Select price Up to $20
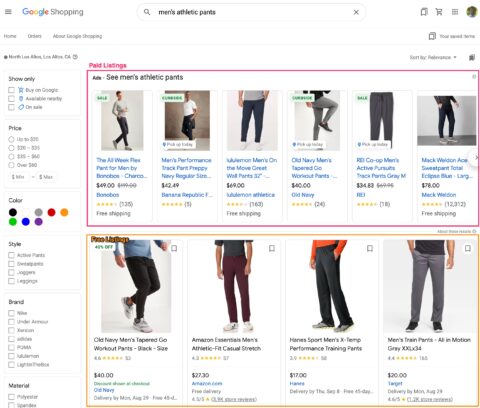The width and height of the screenshot is (480, 408). tap(11, 139)
